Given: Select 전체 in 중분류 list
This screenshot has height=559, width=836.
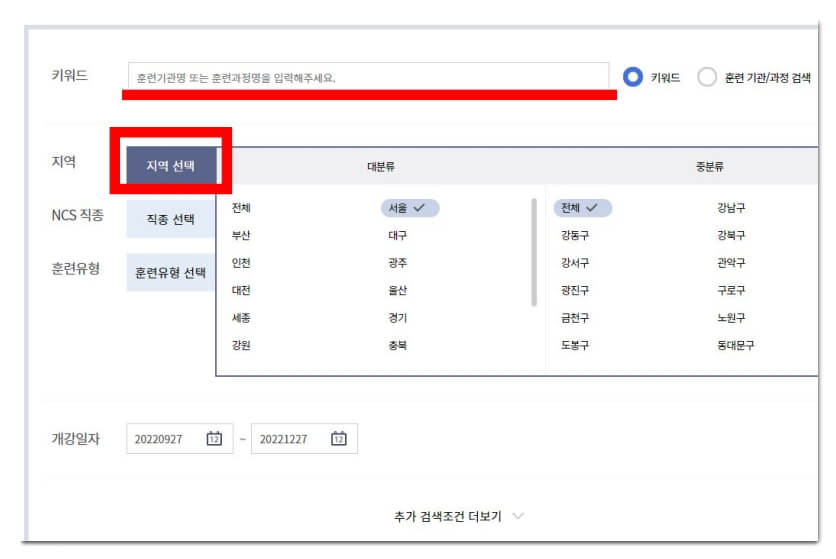Looking at the screenshot, I should pos(582,208).
